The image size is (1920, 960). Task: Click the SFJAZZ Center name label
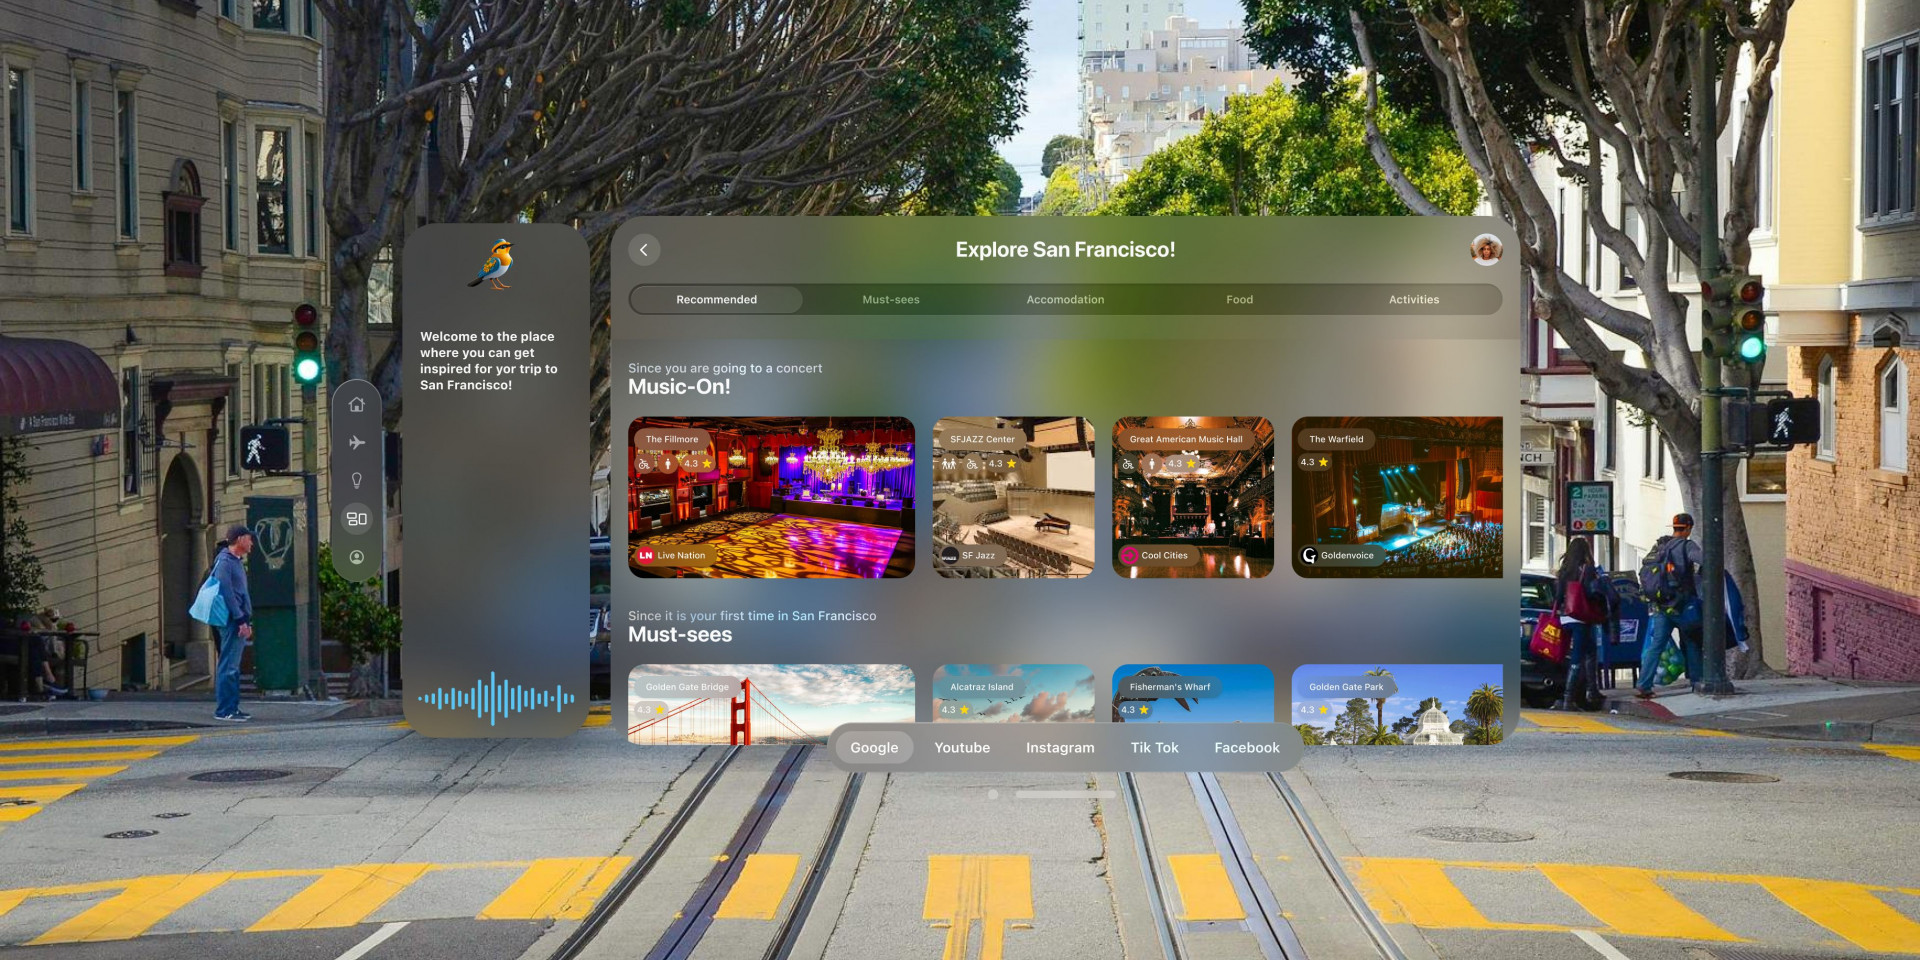pyautogui.click(x=982, y=439)
